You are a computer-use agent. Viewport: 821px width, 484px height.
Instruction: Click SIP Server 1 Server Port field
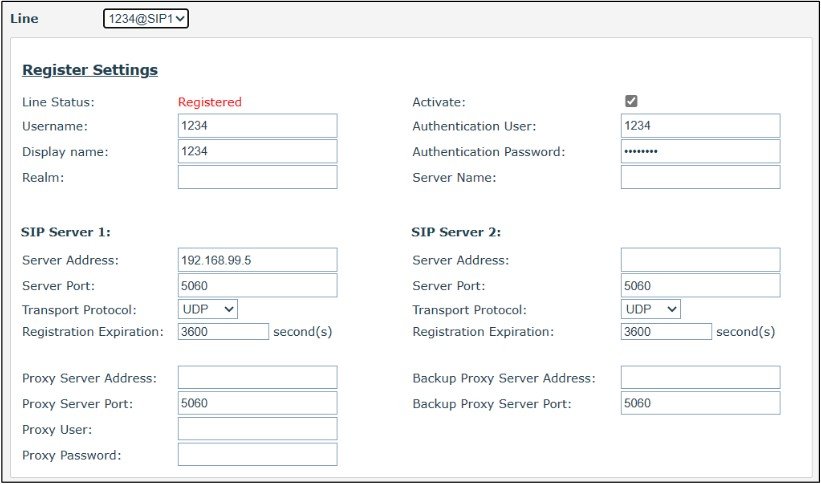(257, 285)
